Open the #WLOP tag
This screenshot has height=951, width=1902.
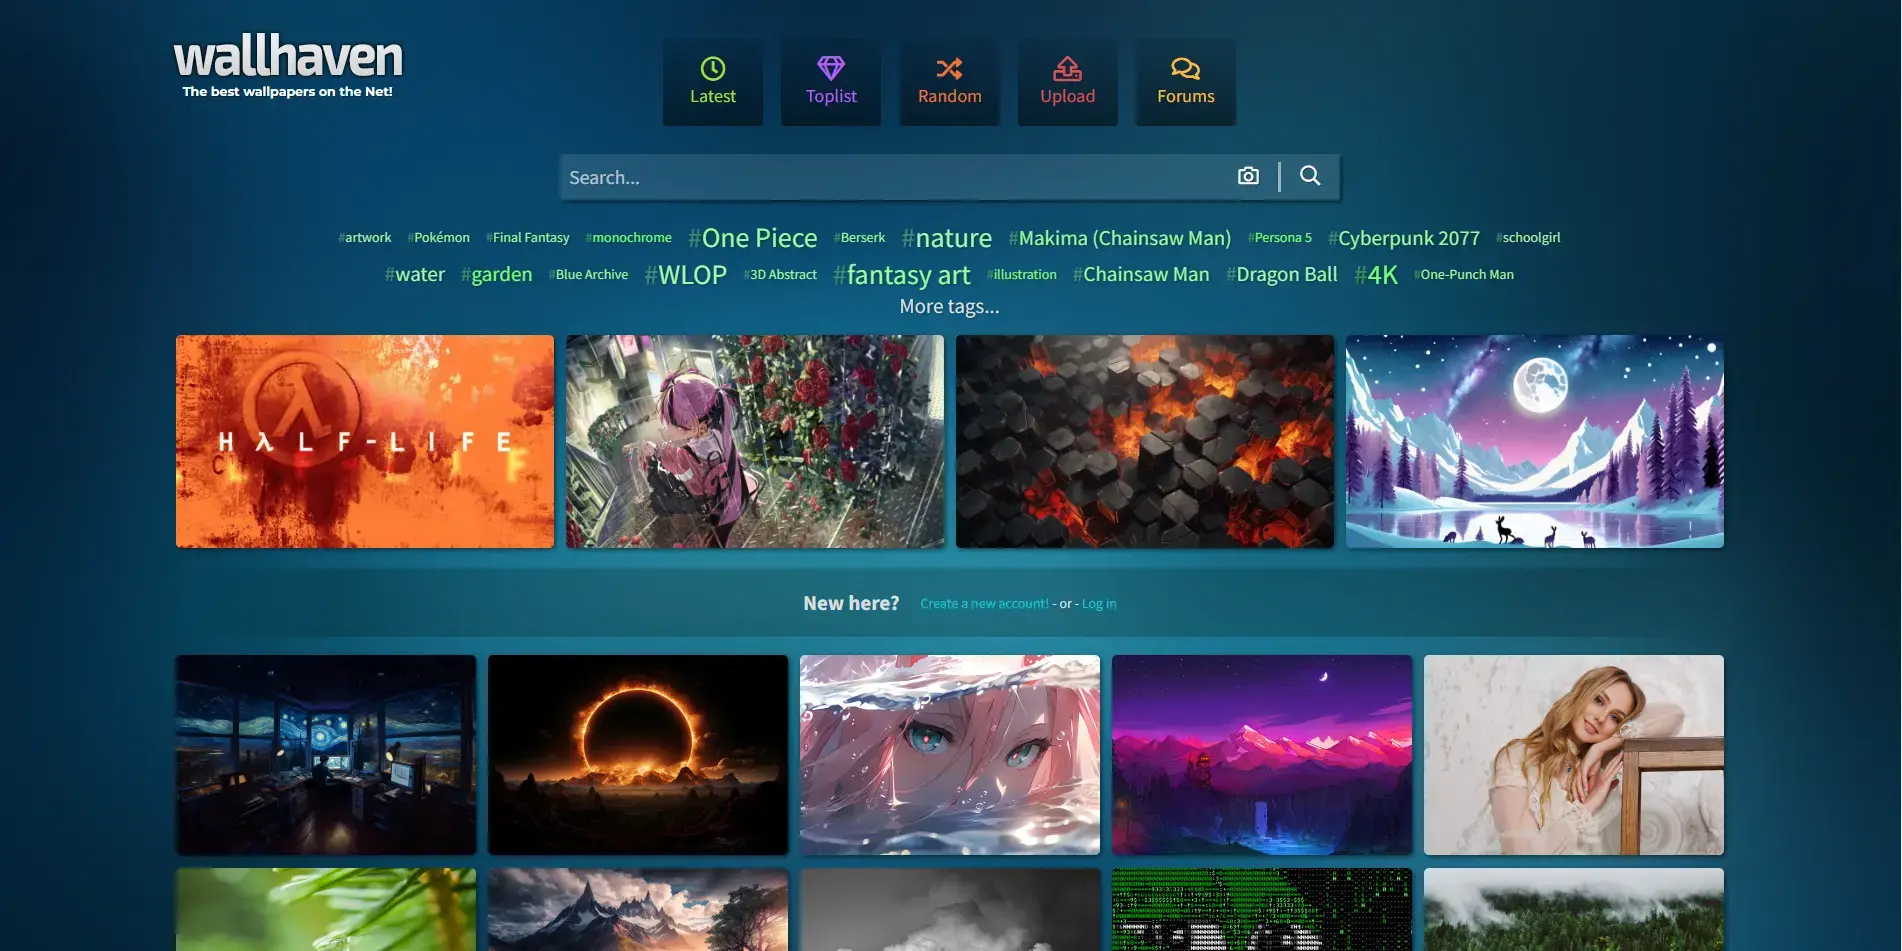point(686,275)
